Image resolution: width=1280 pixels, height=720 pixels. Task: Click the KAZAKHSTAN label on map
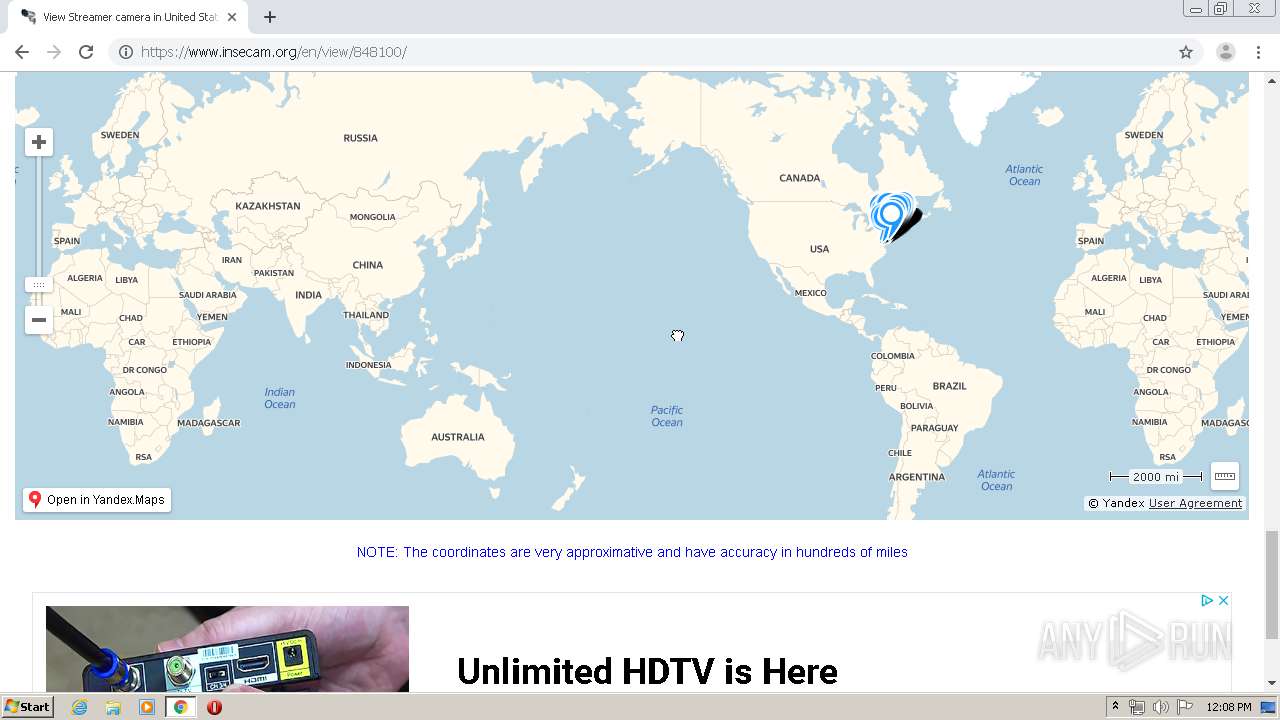(x=268, y=206)
